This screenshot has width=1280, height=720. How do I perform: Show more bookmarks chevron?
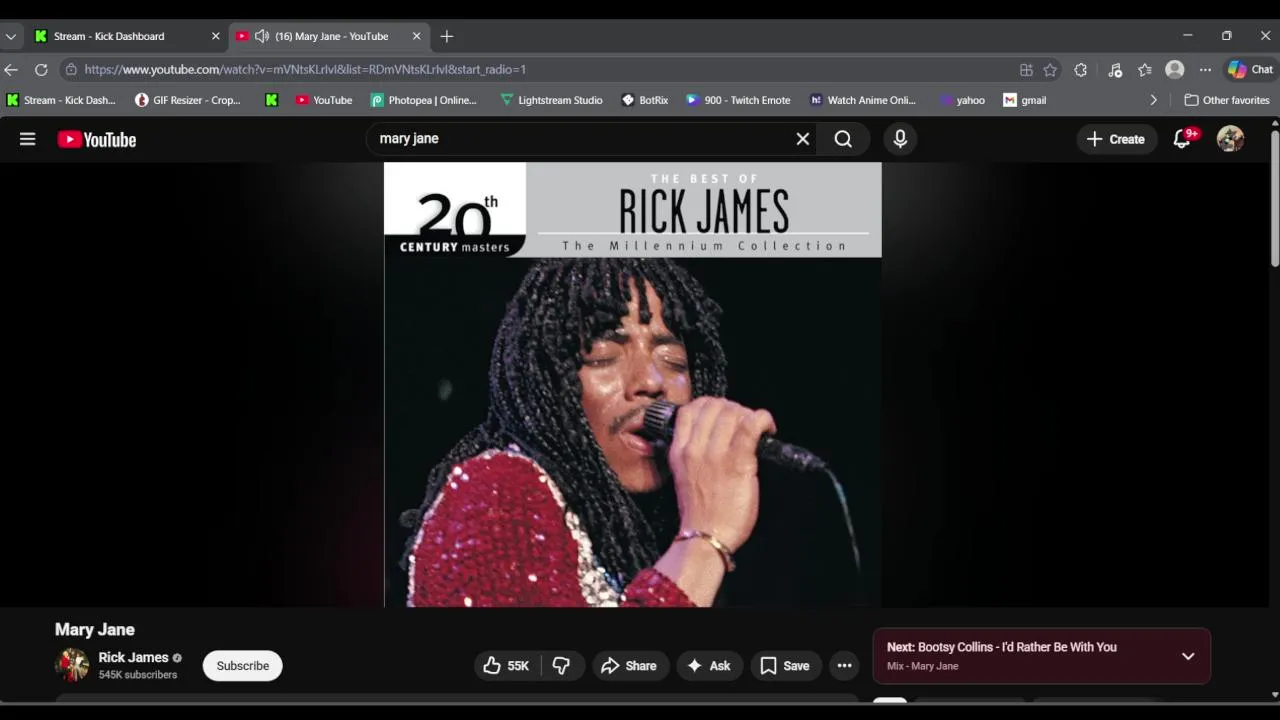1153,100
